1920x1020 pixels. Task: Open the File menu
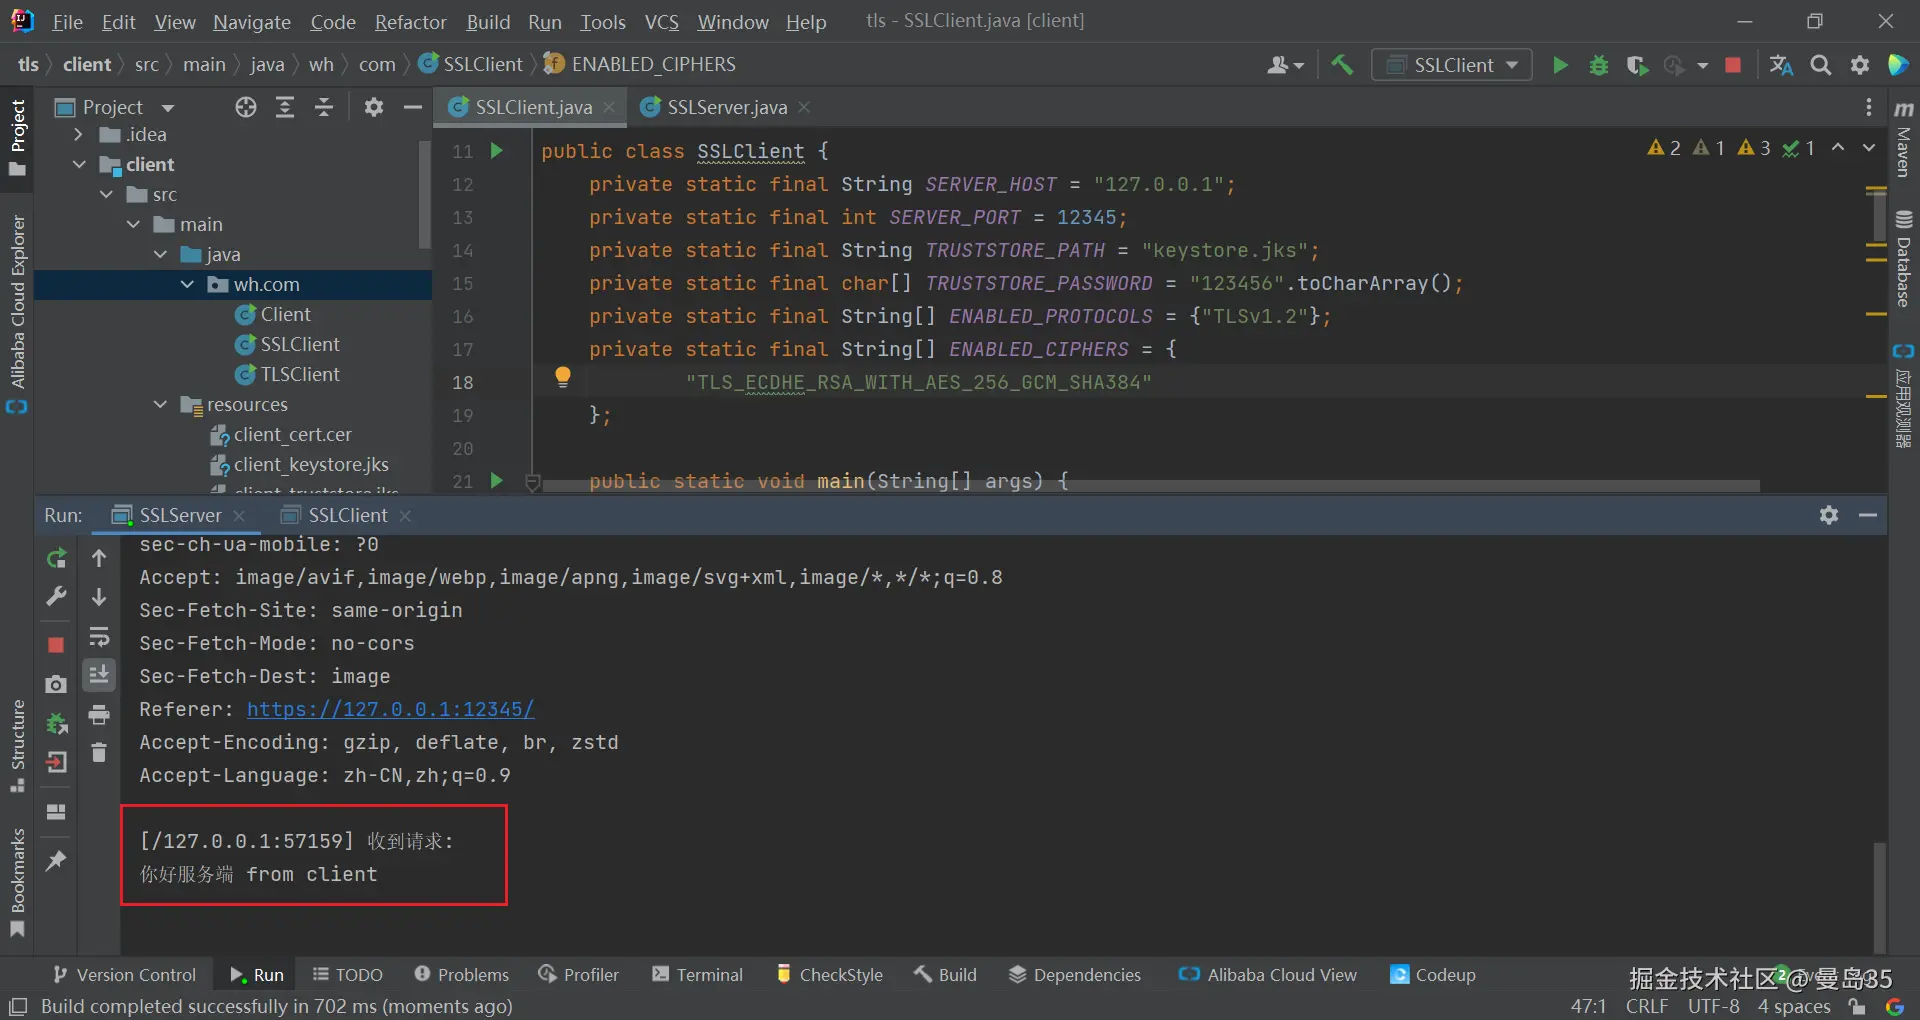[x=67, y=21]
